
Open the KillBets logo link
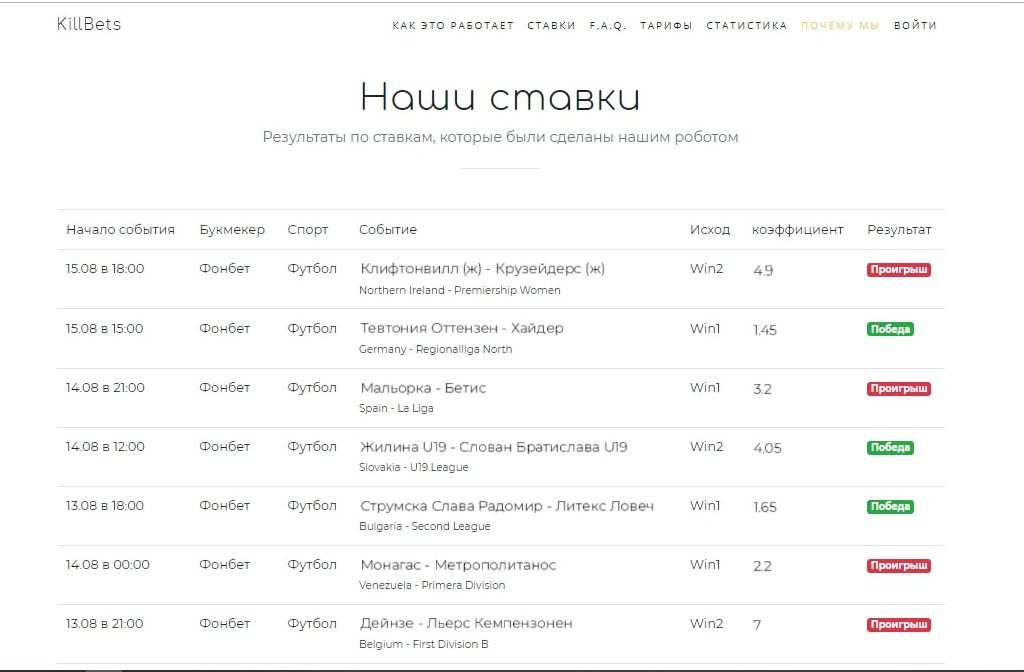tap(89, 24)
